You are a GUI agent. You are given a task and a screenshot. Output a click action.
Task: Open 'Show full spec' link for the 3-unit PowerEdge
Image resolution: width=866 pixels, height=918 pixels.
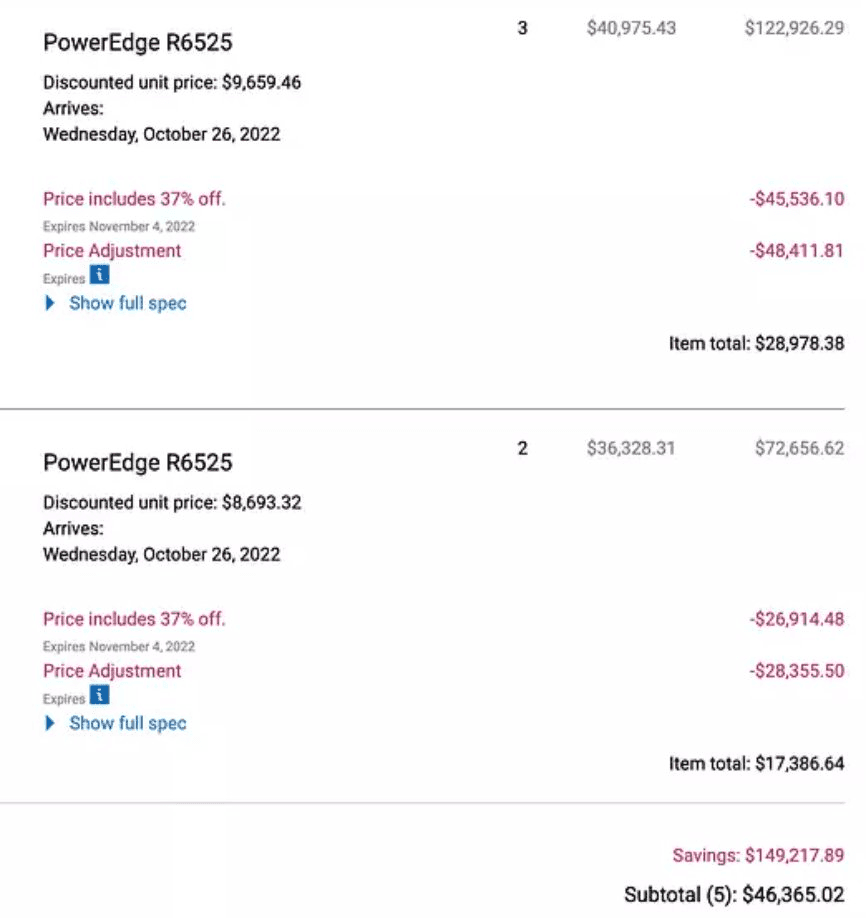(127, 303)
